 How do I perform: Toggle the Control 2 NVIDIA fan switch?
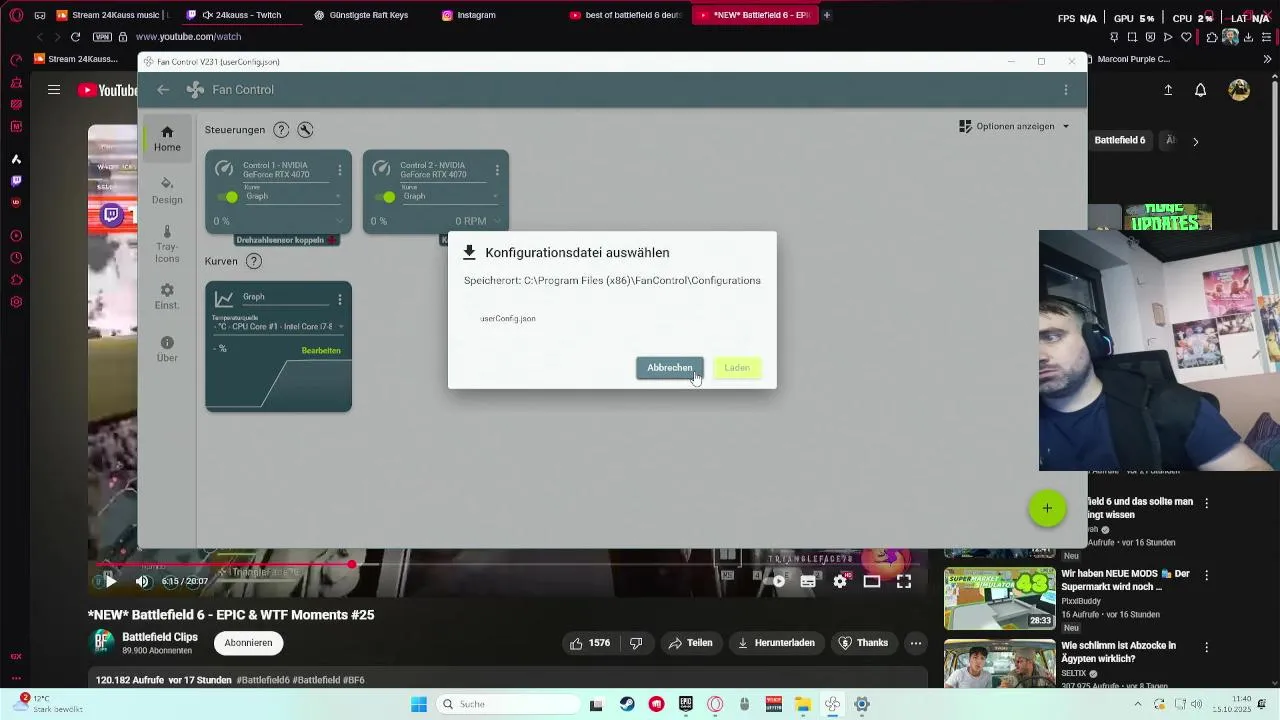(386, 197)
